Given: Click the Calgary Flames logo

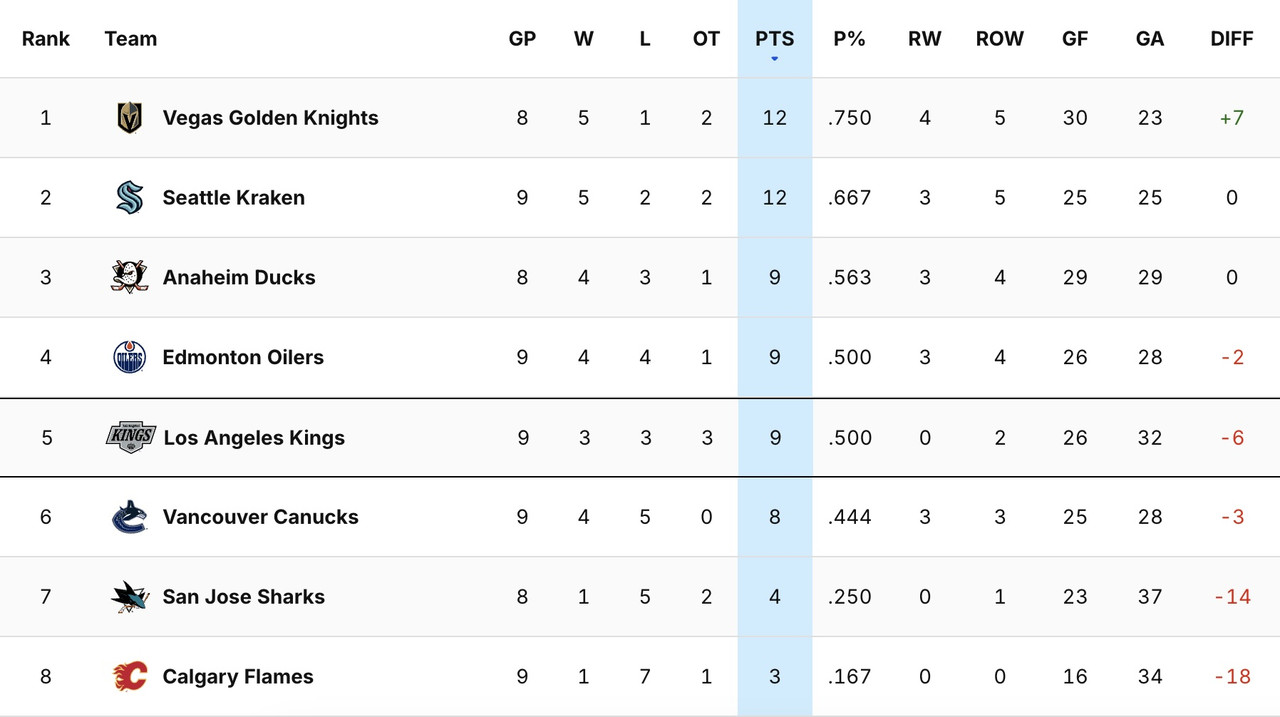Looking at the screenshot, I should [x=129, y=676].
